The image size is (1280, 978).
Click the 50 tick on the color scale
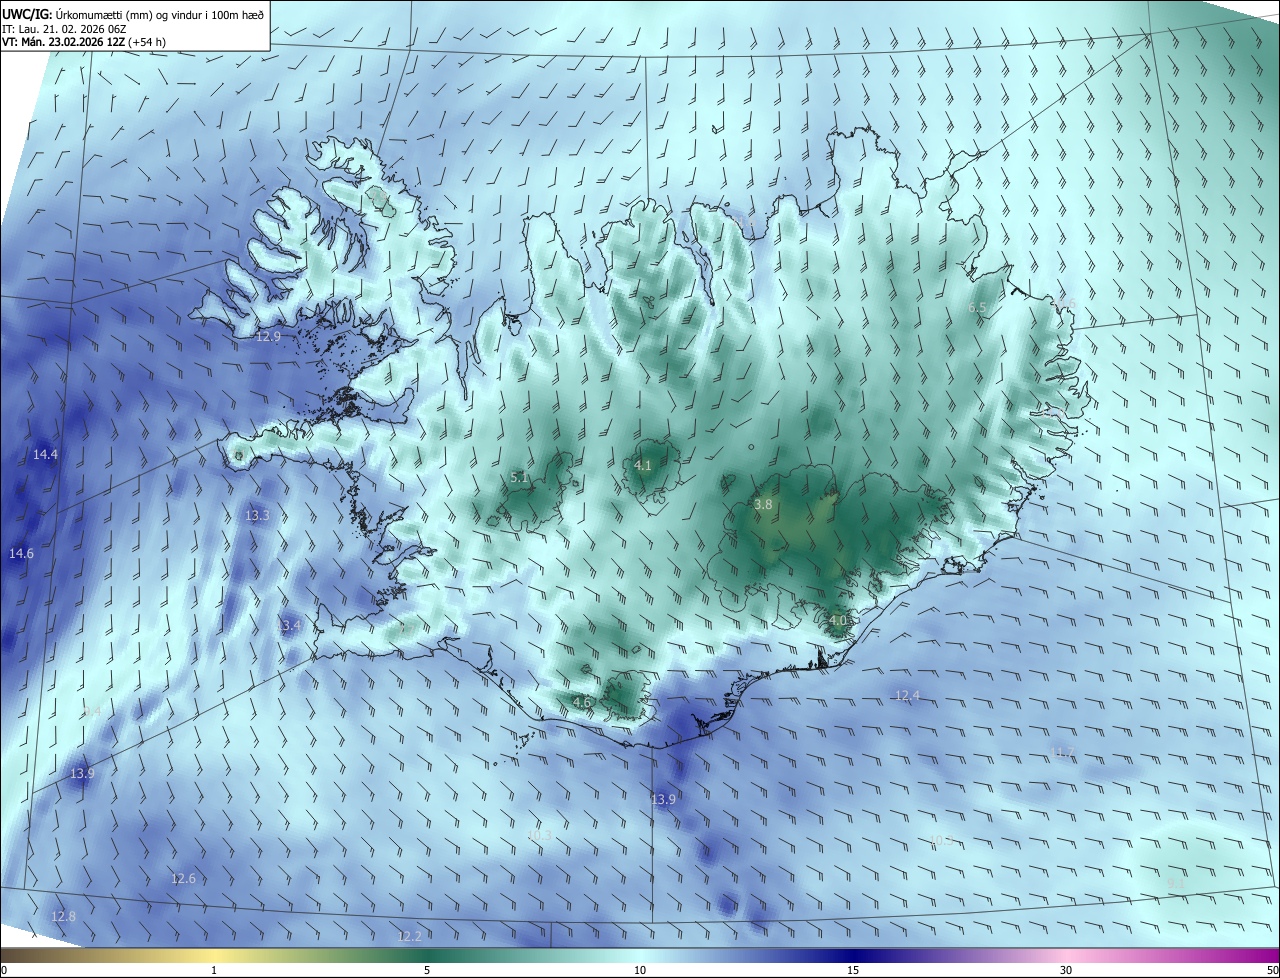point(1272,970)
